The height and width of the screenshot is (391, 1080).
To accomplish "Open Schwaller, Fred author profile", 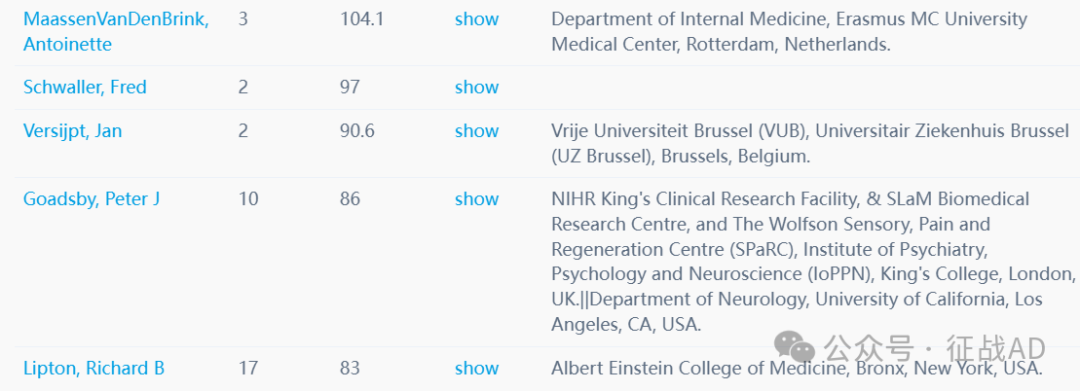I will [x=85, y=87].
